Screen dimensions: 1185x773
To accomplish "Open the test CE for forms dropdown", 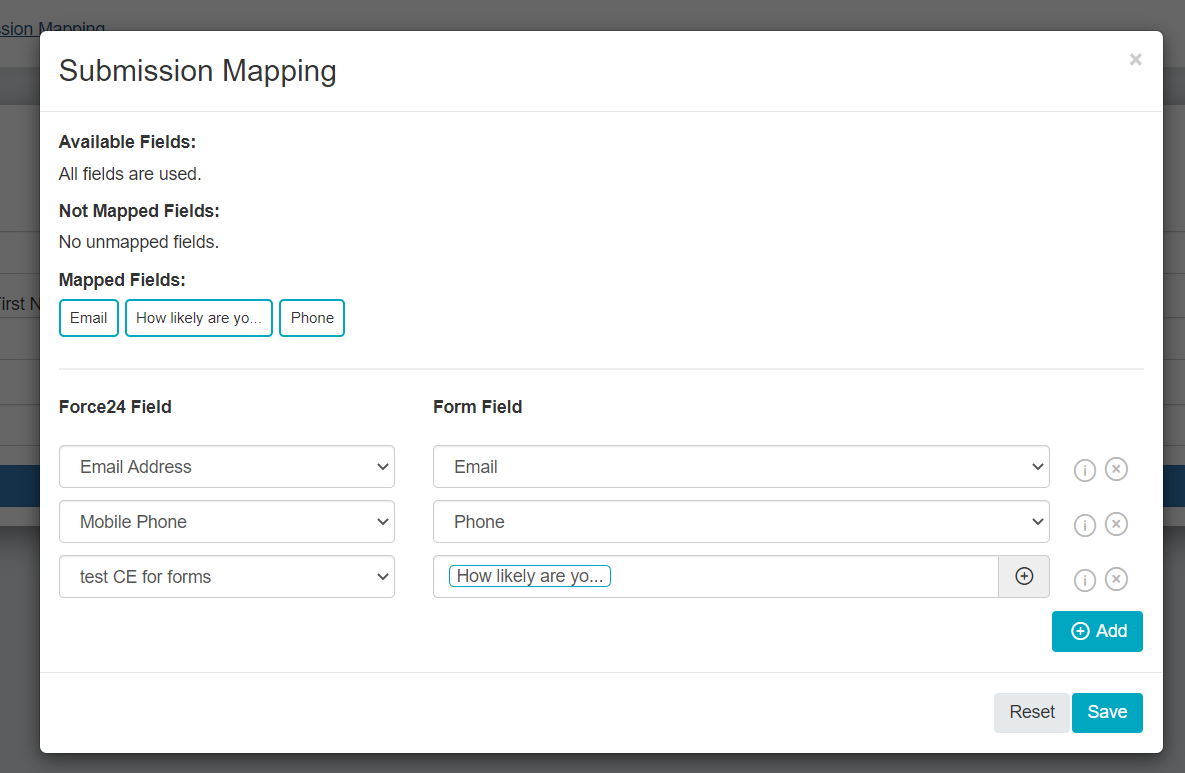I will [227, 577].
